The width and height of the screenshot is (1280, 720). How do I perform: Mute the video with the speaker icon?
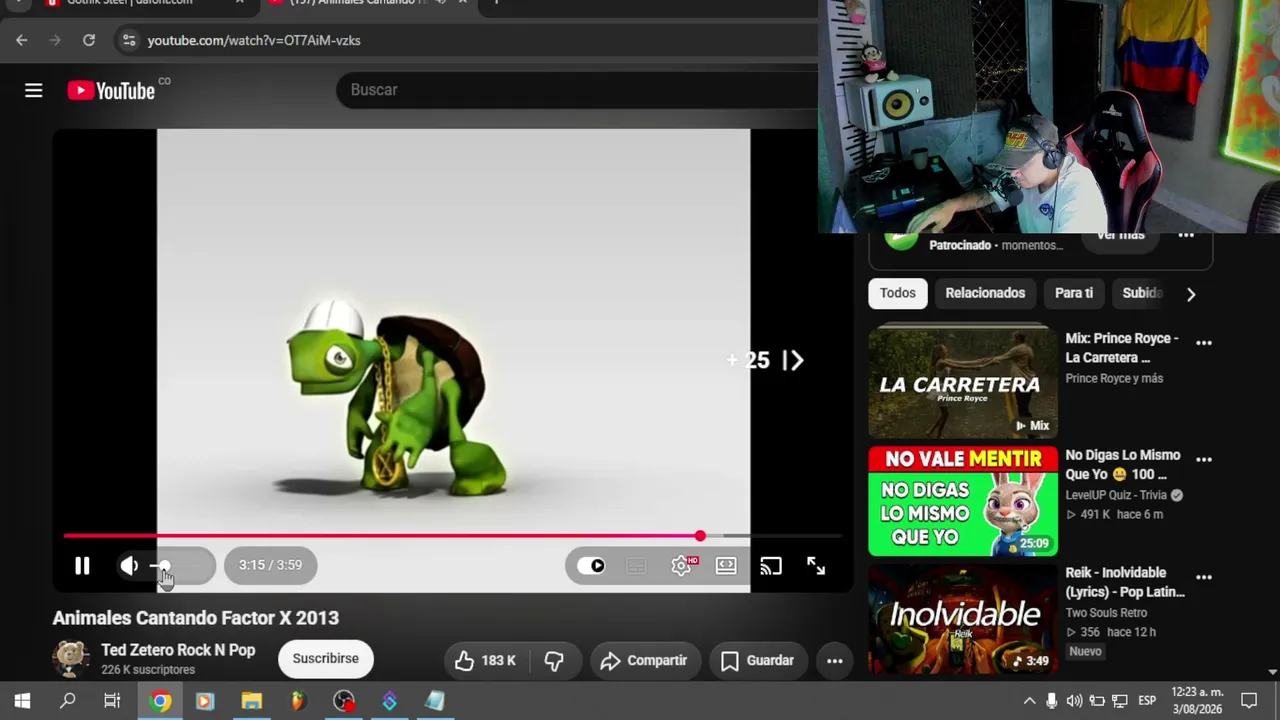[129, 566]
